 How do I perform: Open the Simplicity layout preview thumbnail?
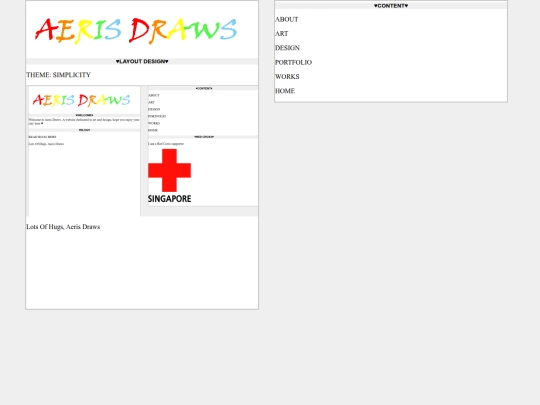(x=142, y=151)
